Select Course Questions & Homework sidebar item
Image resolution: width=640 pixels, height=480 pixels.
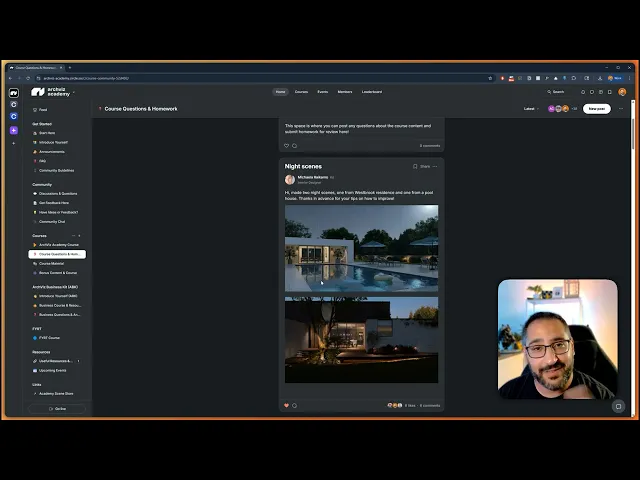(57, 254)
